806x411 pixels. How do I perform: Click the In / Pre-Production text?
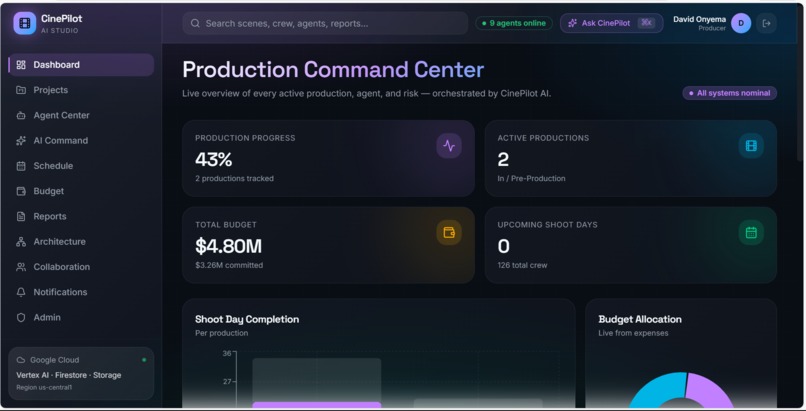coord(532,178)
